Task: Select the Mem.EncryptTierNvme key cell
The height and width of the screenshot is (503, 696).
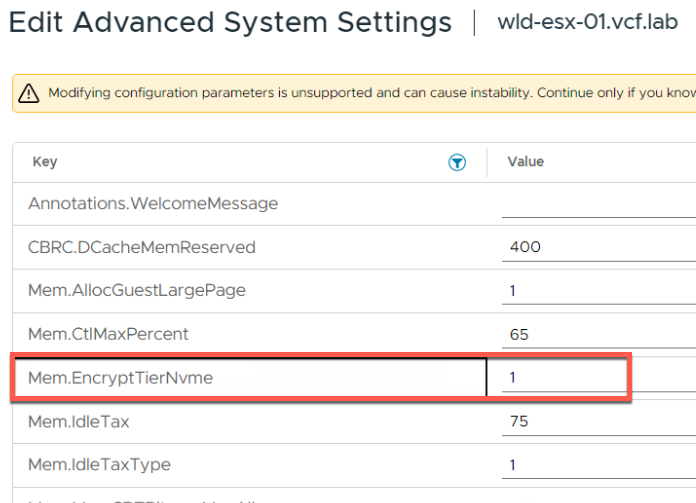Action: (x=121, y=378)
